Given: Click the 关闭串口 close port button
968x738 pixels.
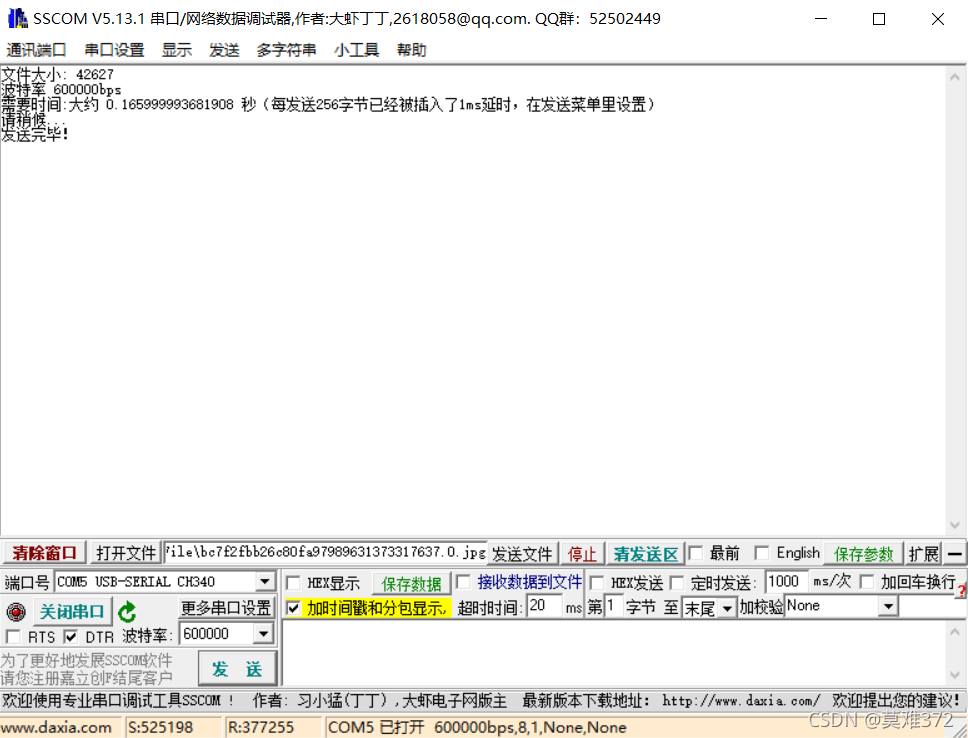Looking at the screenshot, I should pos(71,610).
